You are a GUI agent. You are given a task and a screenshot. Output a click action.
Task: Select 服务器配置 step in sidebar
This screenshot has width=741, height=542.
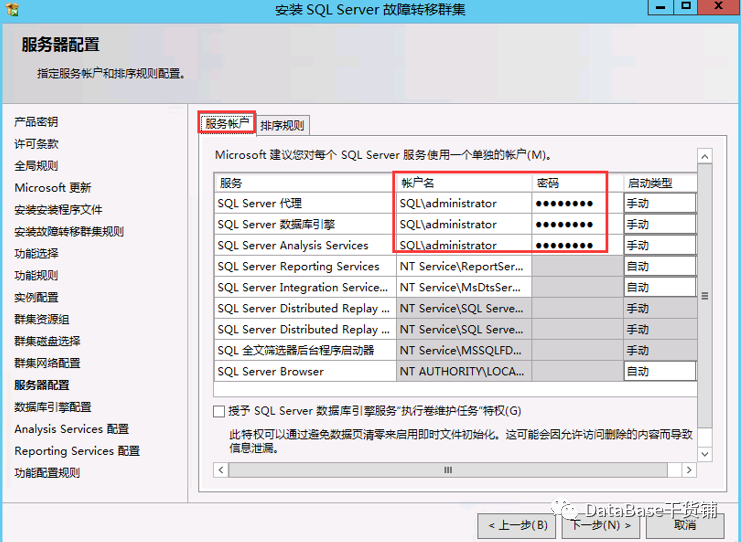tap(42, 385)
